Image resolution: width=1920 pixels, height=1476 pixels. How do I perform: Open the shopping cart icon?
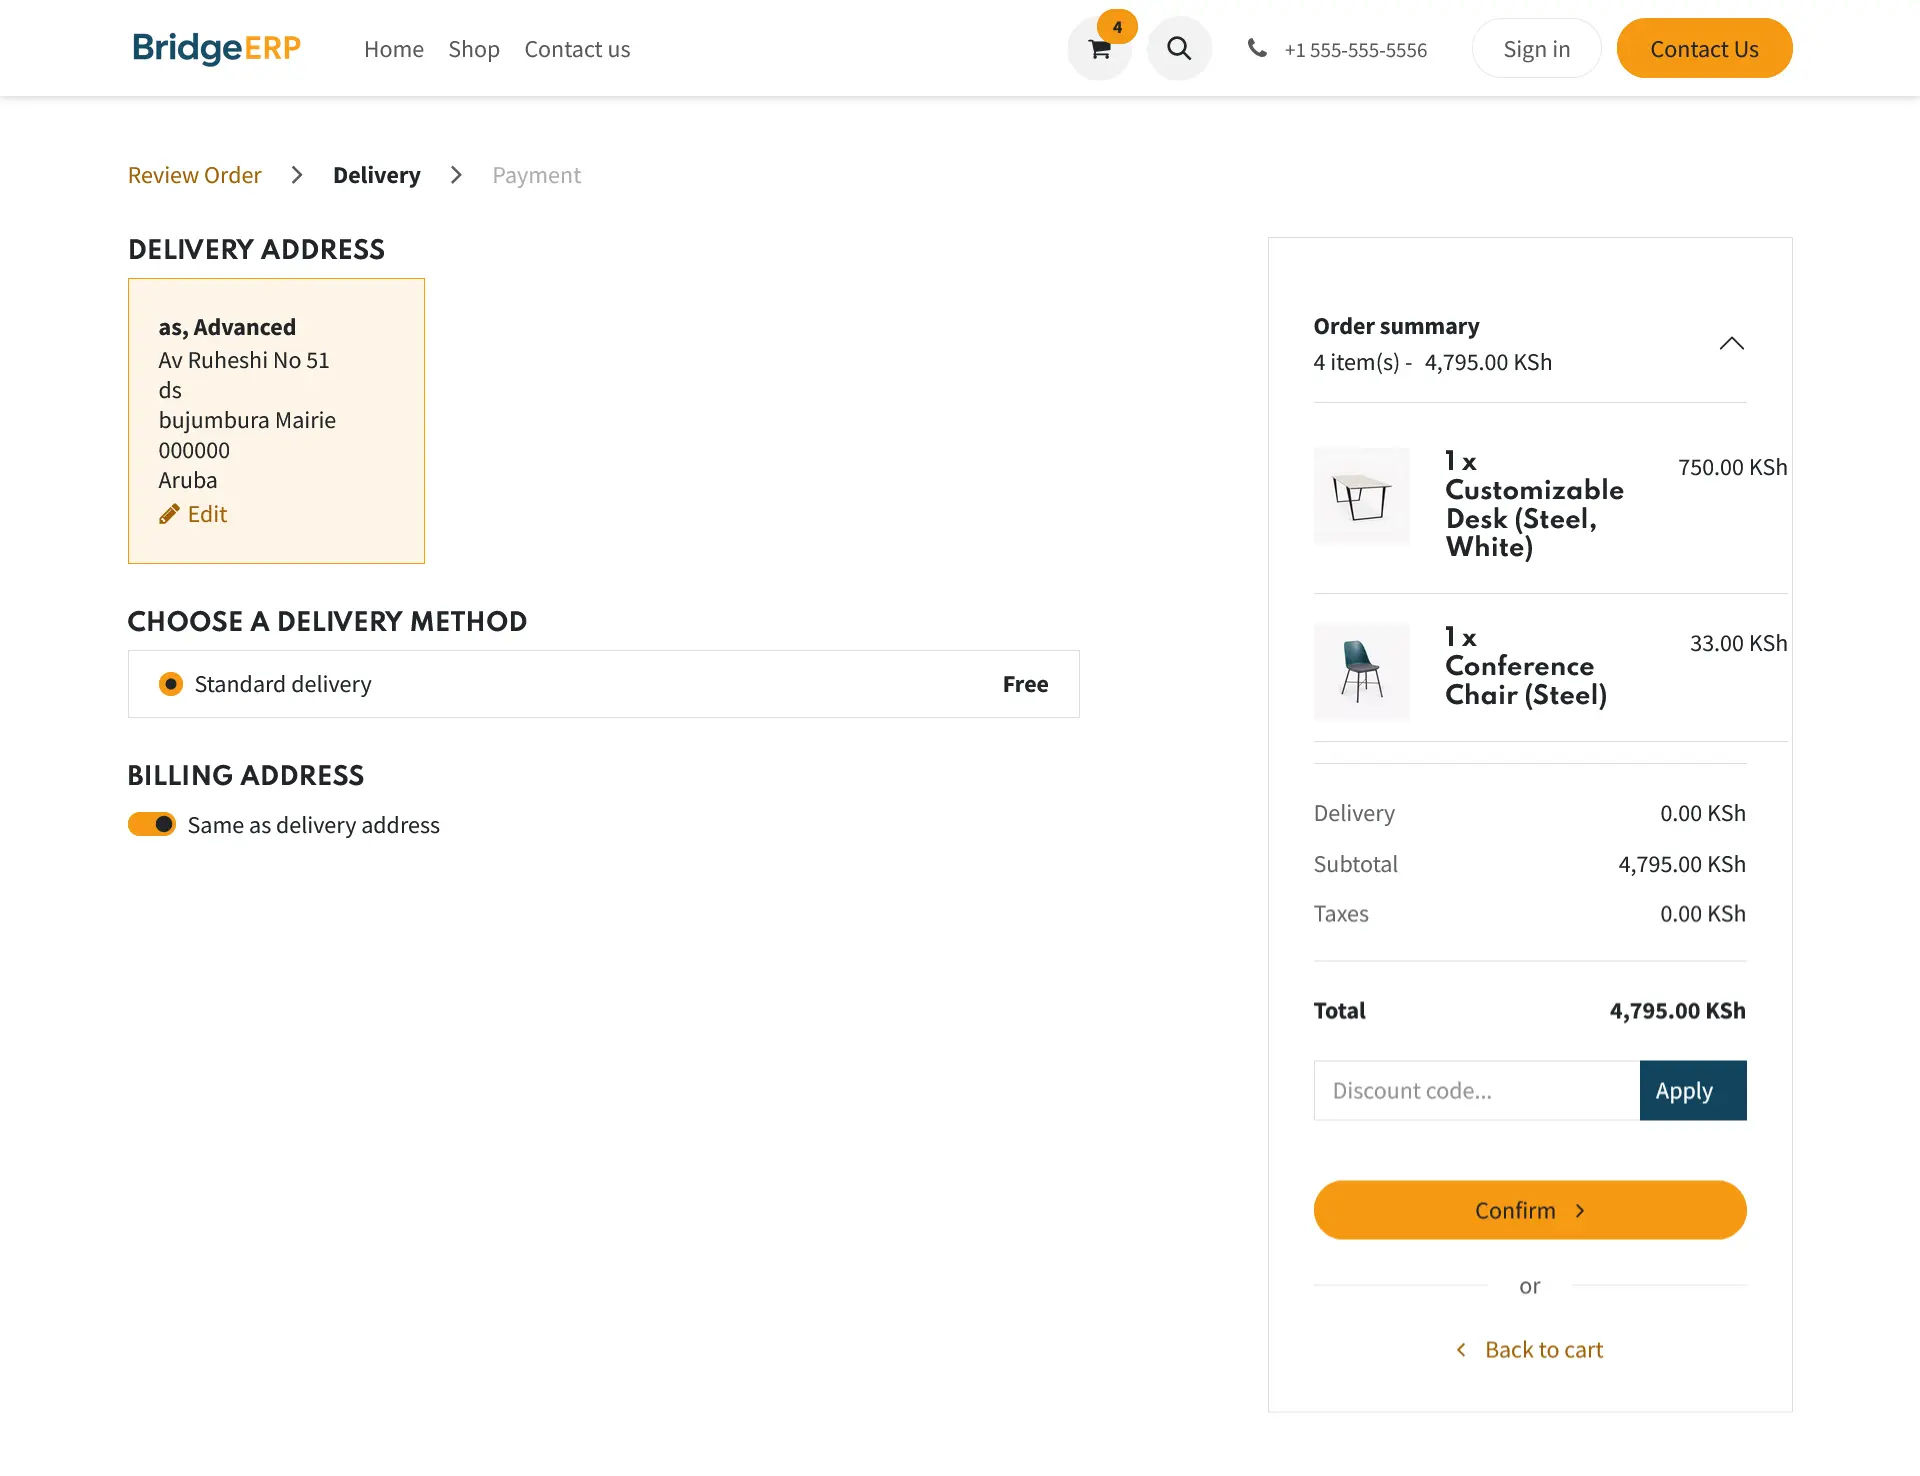[1099, 49]
